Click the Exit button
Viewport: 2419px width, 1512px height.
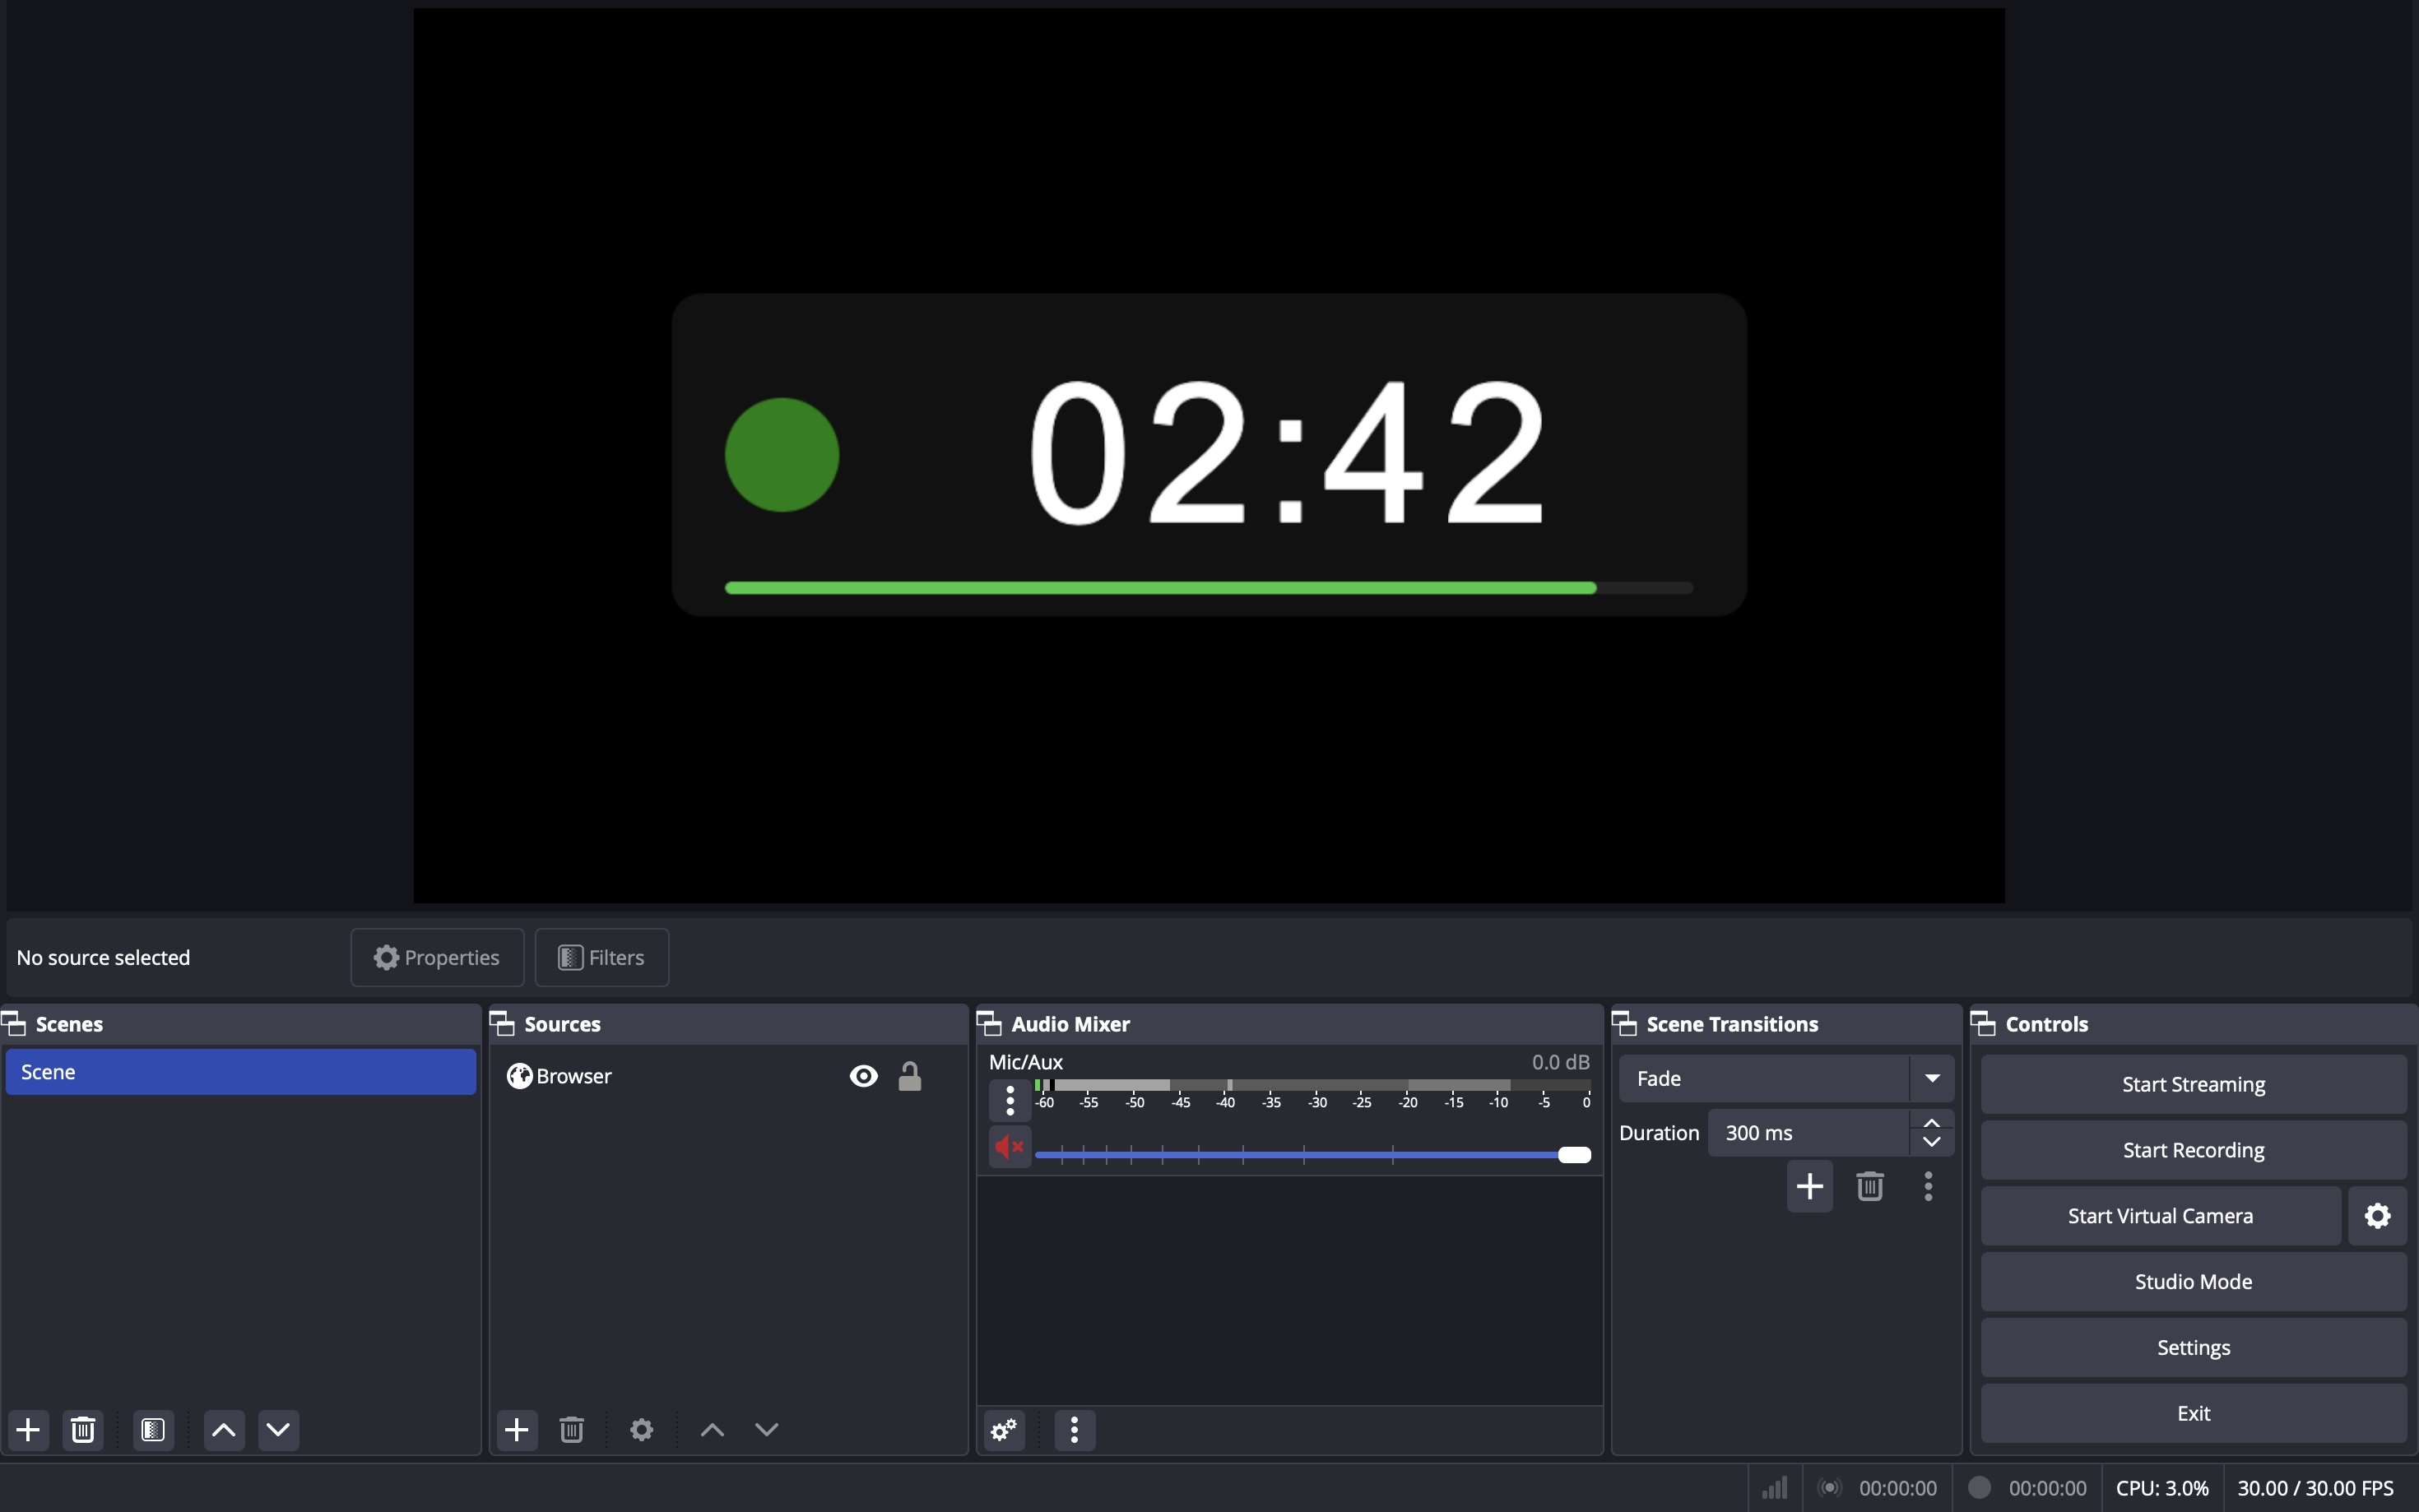point(2193,1413)
